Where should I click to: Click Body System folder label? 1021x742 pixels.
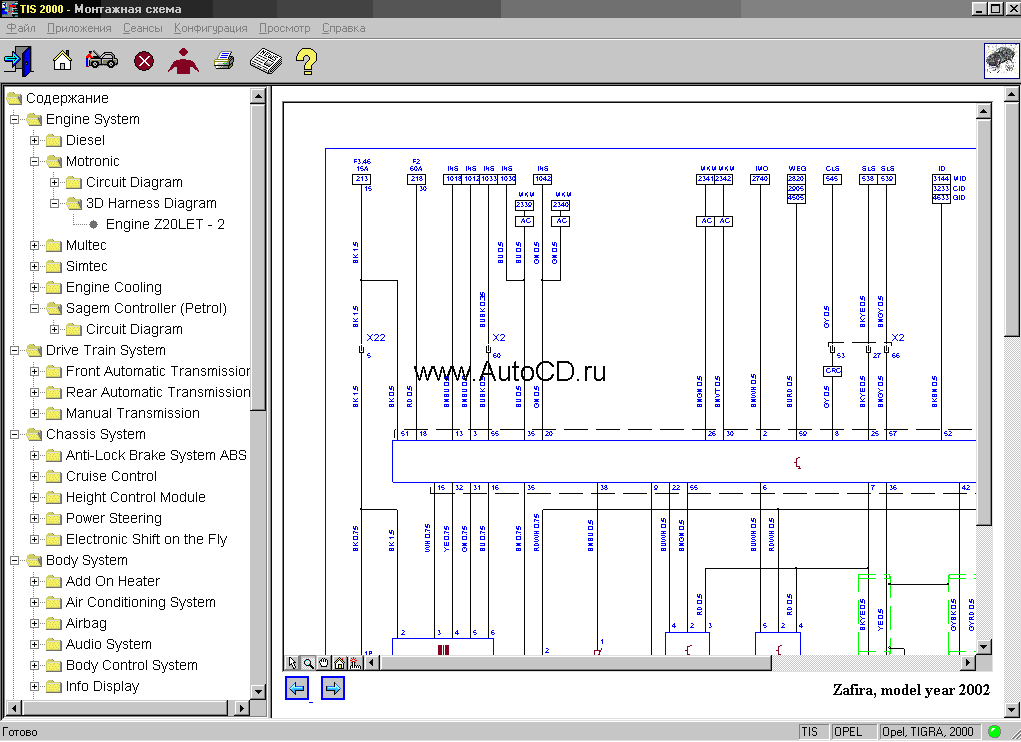coord(87,560)
